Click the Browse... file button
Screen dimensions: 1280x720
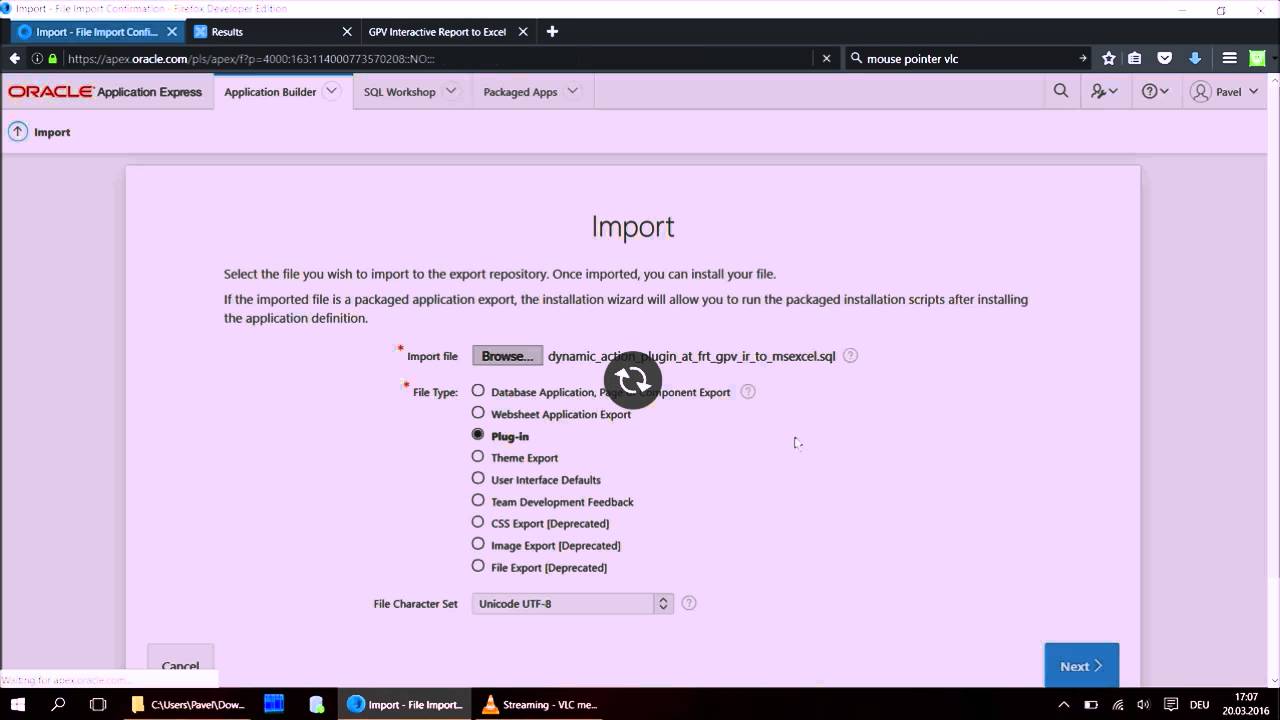[x=507, y=356]
